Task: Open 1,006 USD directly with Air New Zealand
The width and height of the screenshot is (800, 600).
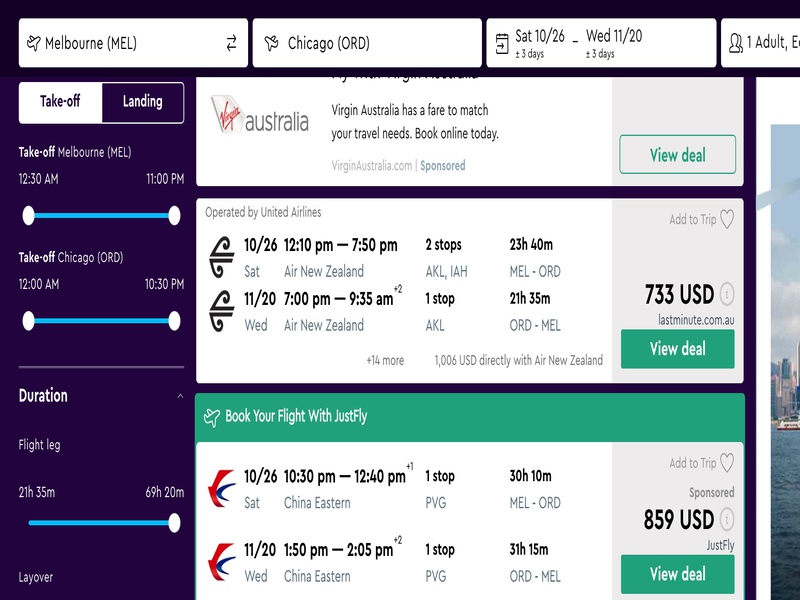Action: click(518, 361)
